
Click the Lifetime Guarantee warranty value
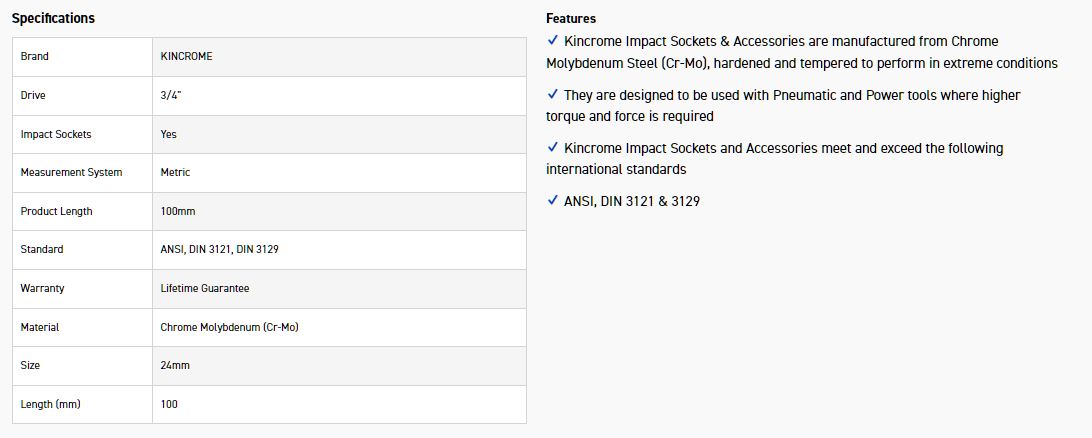click(x=205, y=288)
